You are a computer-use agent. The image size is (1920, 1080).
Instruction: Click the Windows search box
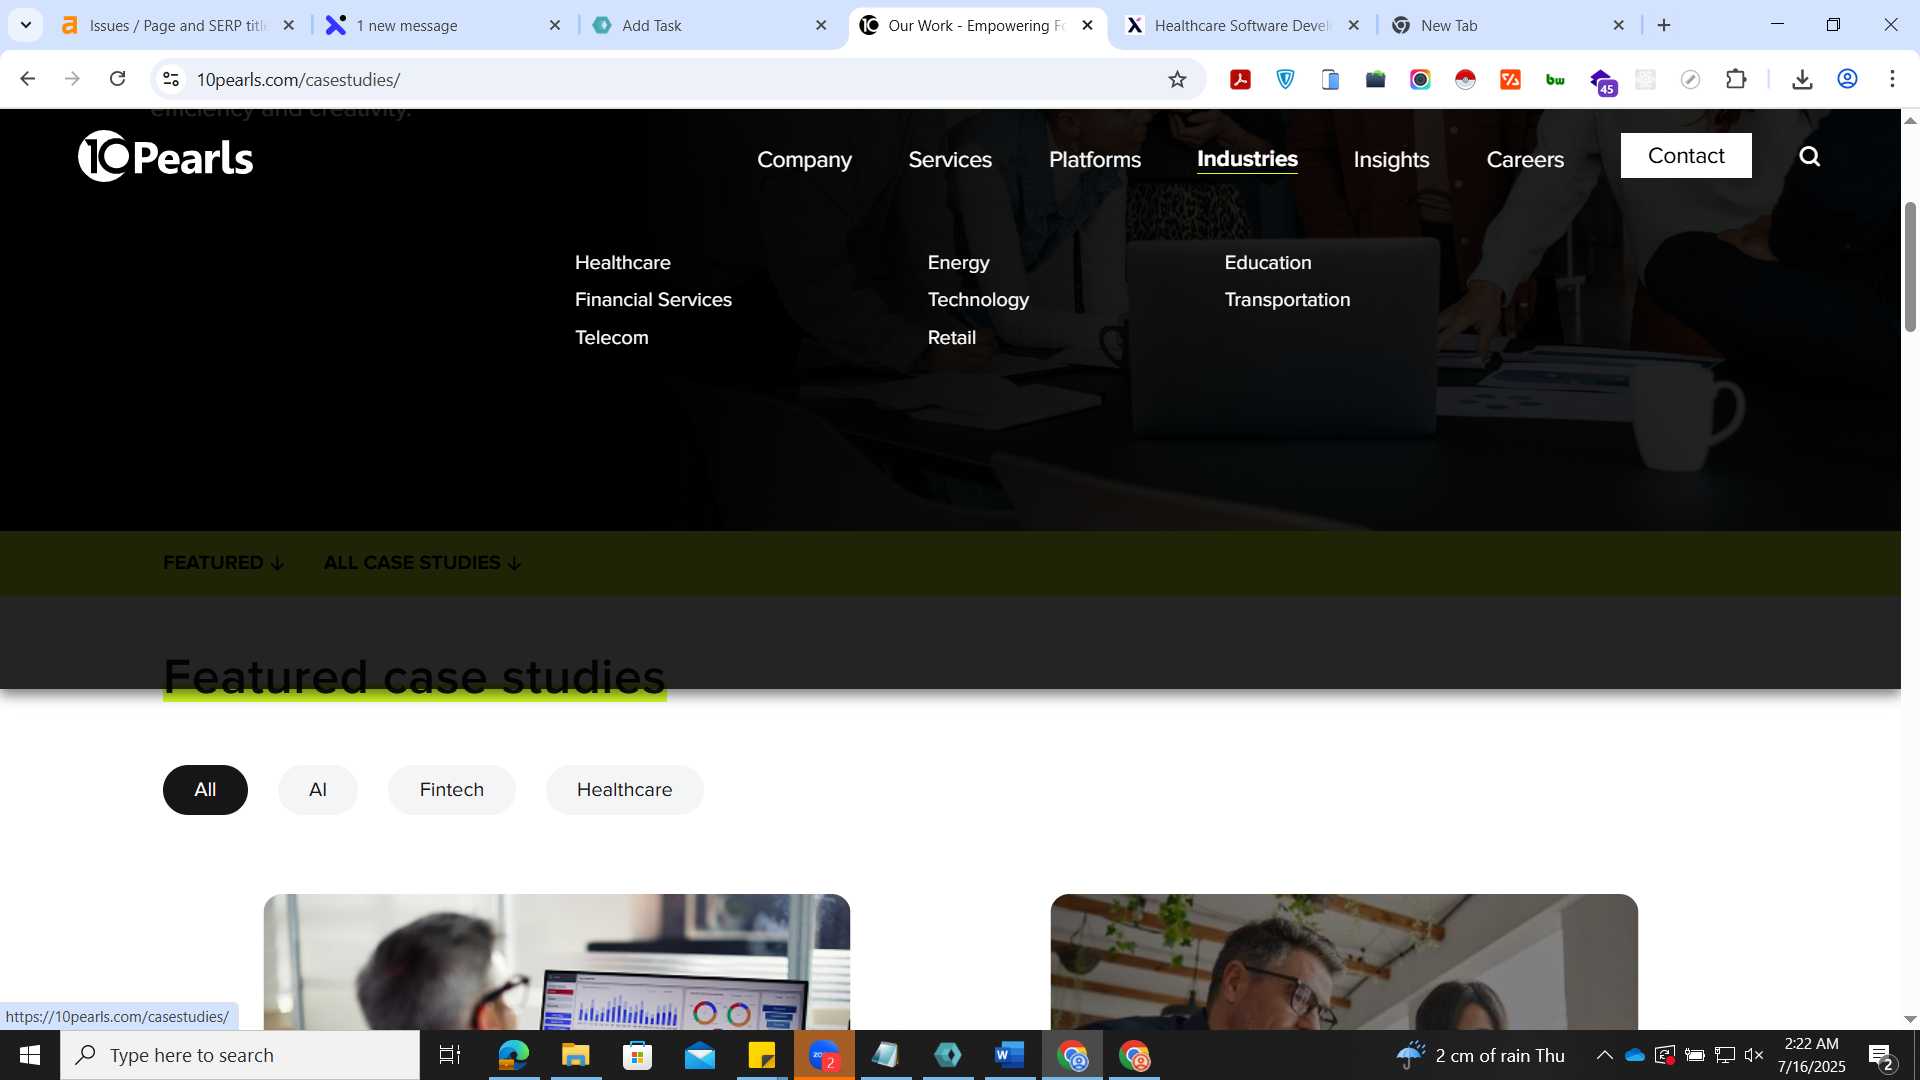click(x=240, y=1055)
